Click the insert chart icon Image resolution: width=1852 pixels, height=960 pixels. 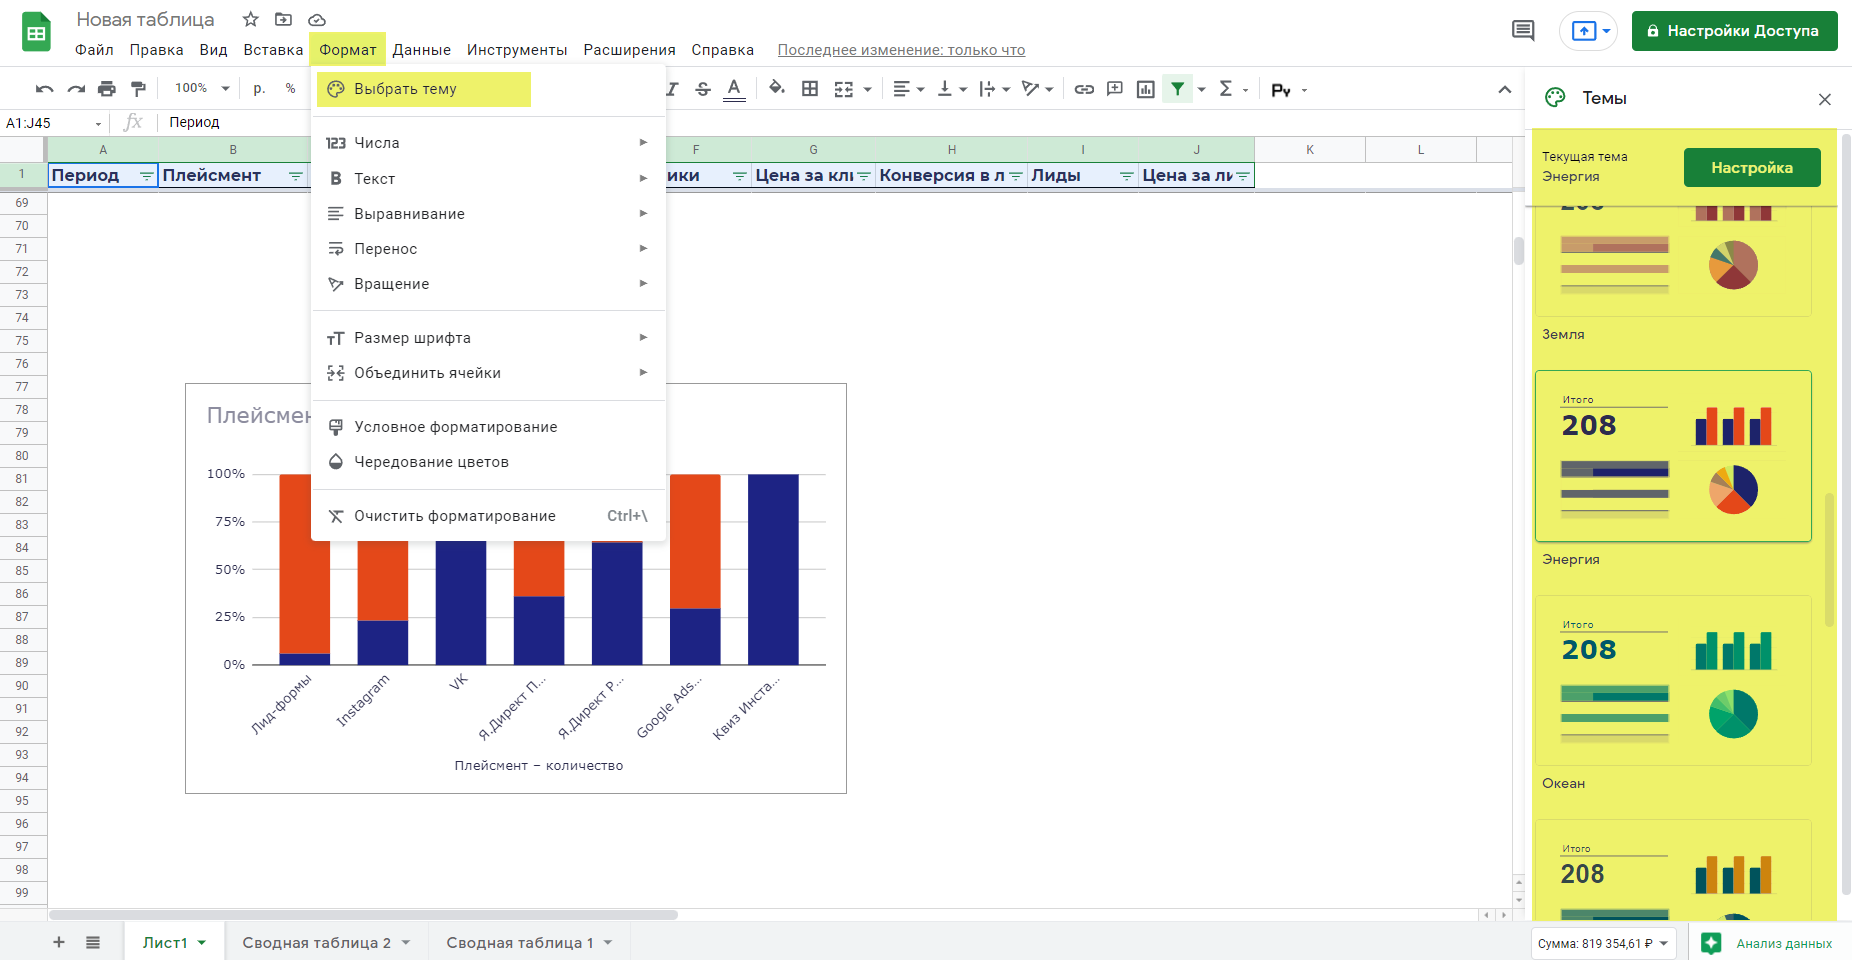pyautogui.click(x=1146, y=89)
